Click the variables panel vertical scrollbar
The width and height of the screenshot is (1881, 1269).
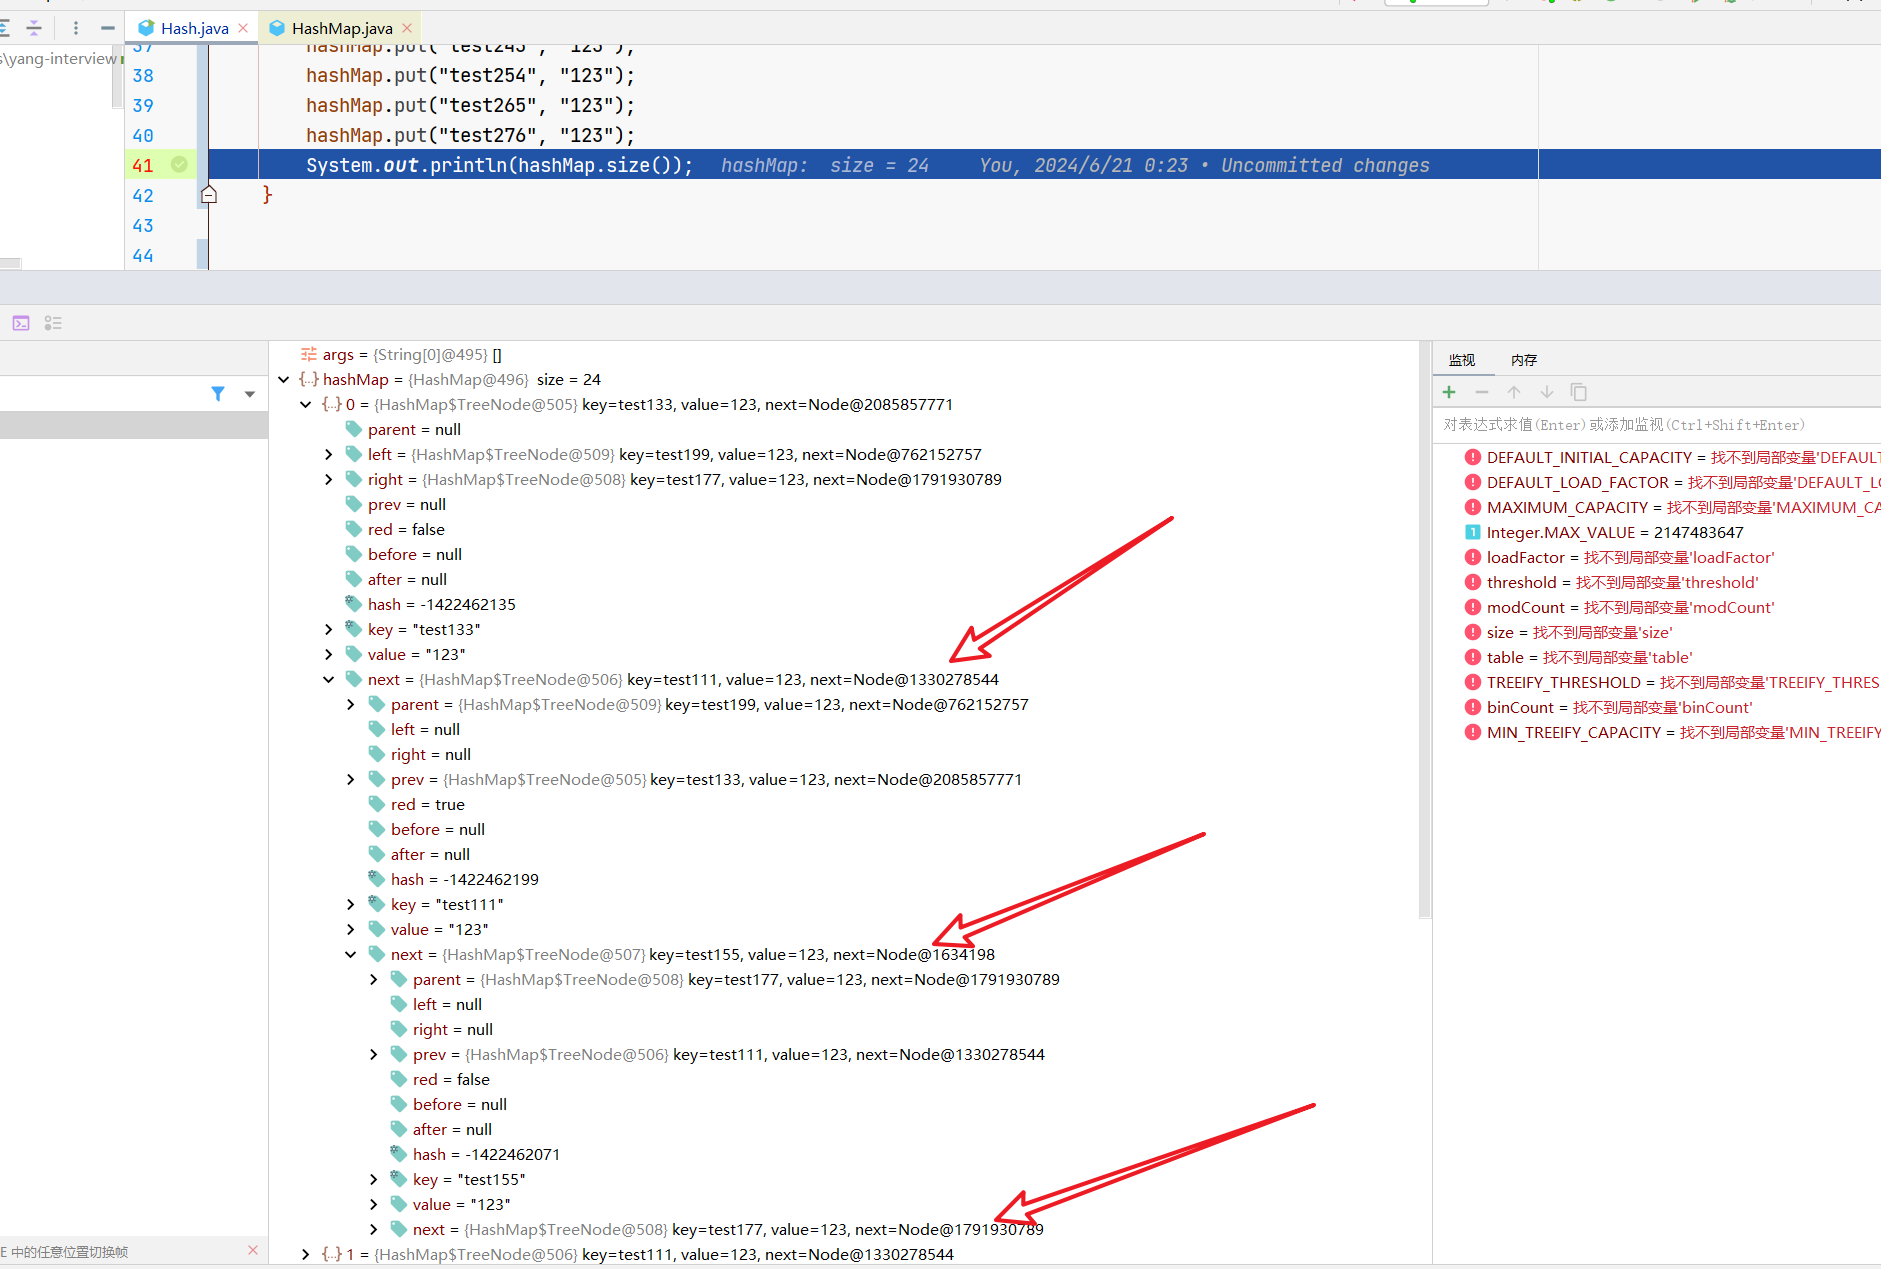[x=1425, y=630]
